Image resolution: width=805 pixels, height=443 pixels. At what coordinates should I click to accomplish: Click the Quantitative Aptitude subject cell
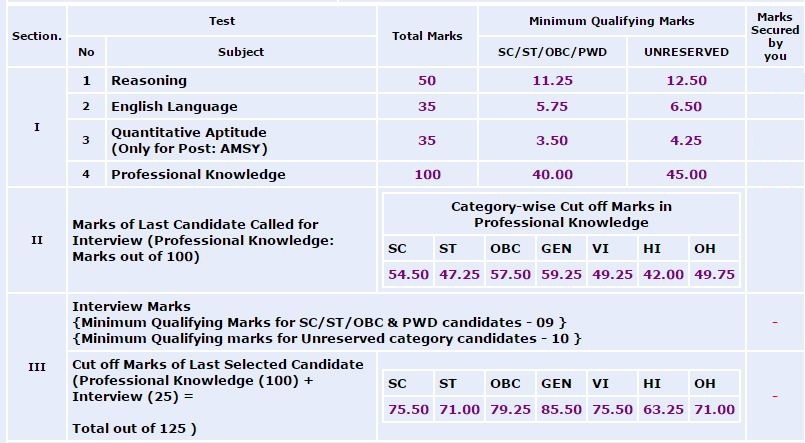(189, 140)
